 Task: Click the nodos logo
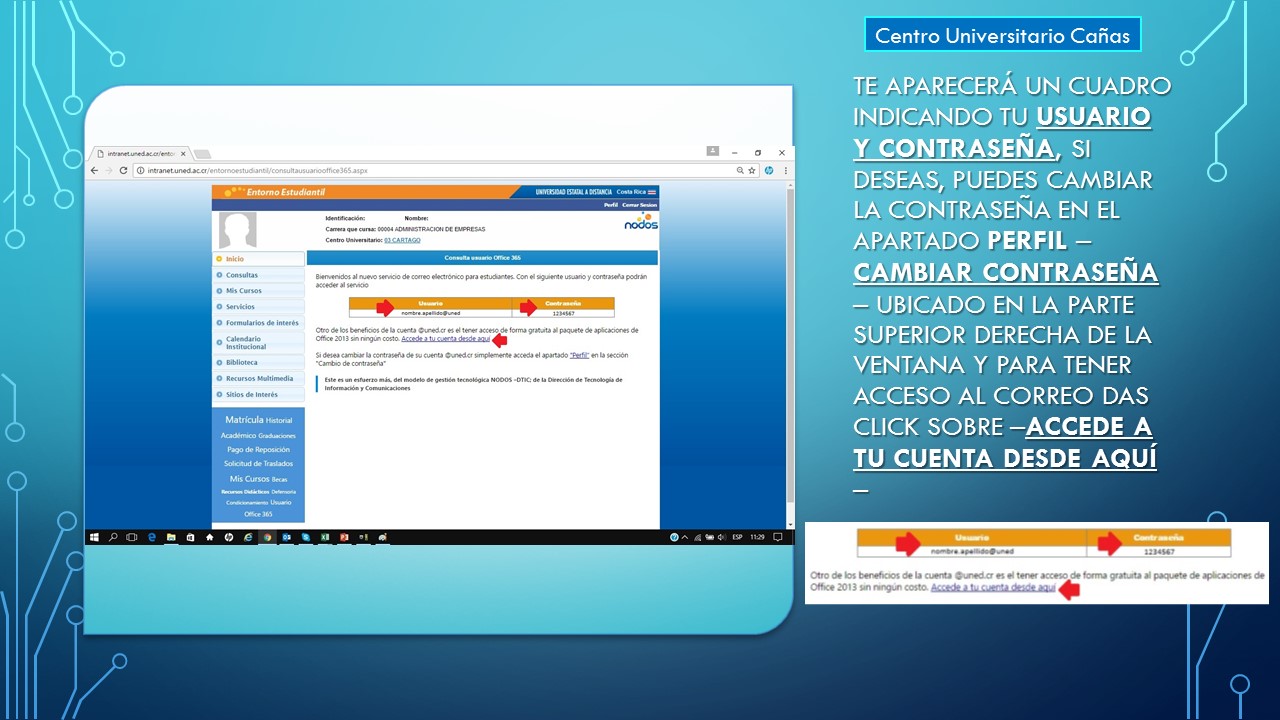click(x=641, y=222)
